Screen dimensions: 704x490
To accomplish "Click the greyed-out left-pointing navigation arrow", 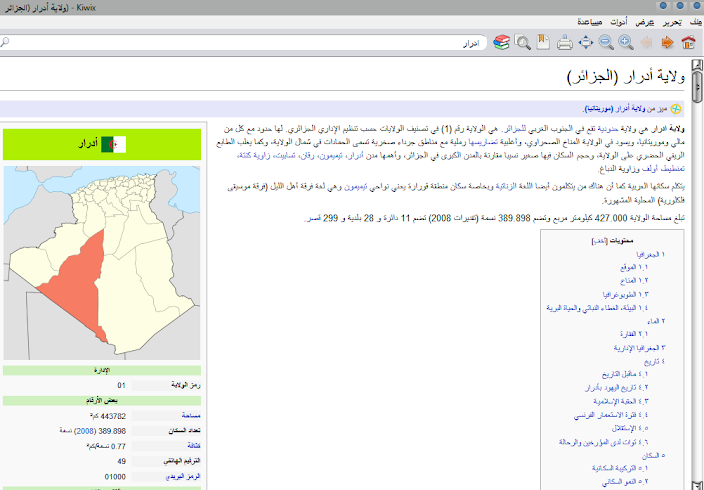I will pyautogui.click(x=647, y=43).
